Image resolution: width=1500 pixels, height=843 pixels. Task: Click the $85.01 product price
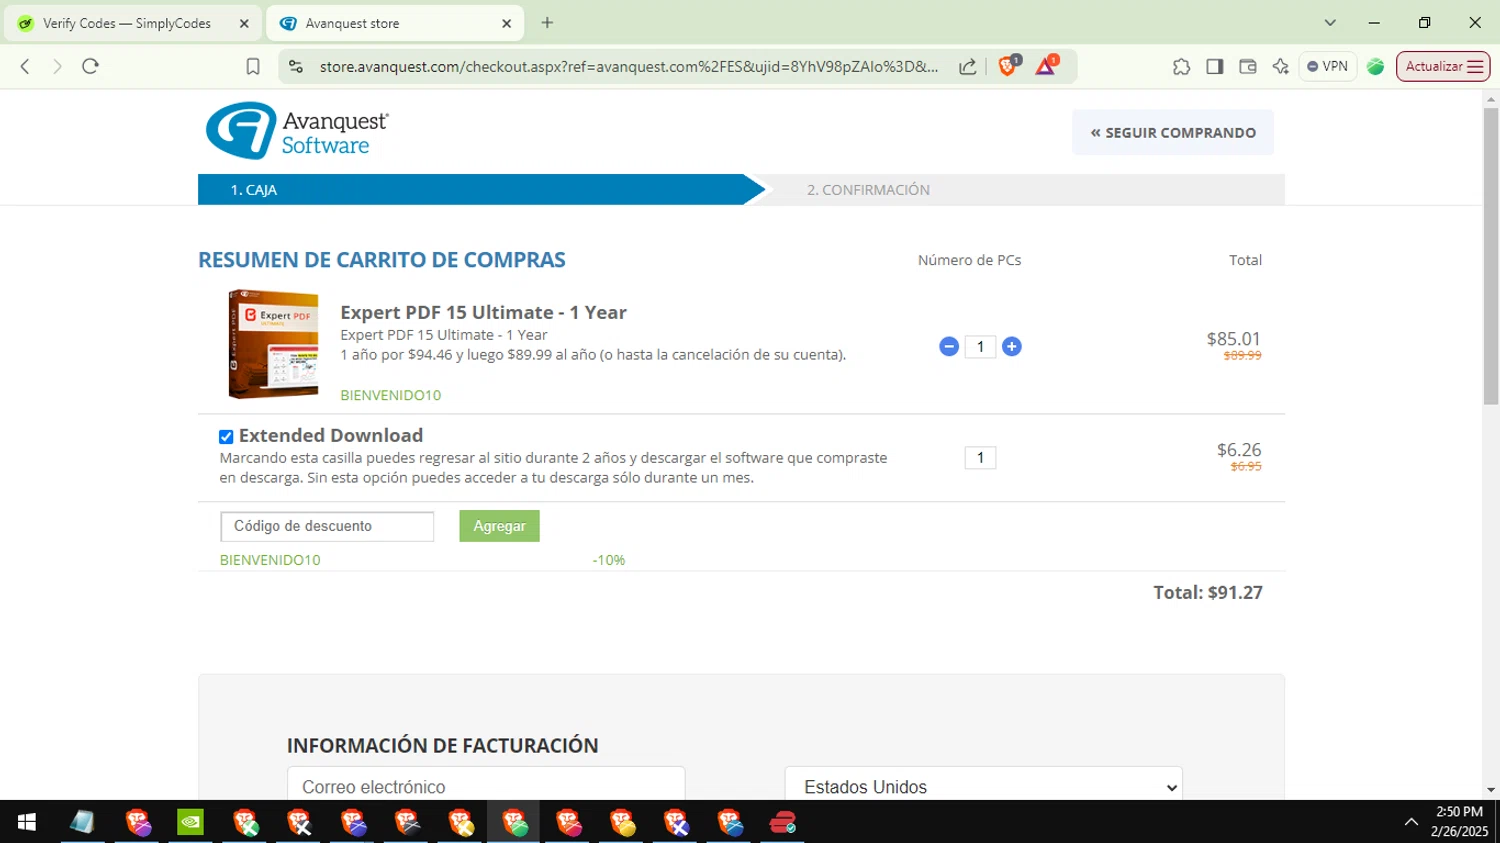1234,339
